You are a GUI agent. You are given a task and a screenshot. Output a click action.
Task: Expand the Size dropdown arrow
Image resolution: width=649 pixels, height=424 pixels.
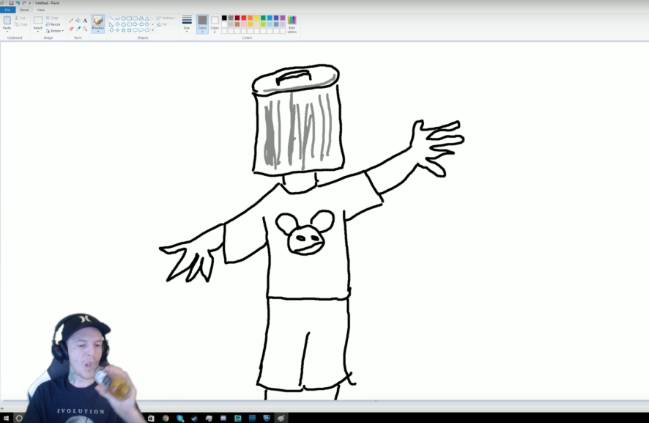point(187,31)
